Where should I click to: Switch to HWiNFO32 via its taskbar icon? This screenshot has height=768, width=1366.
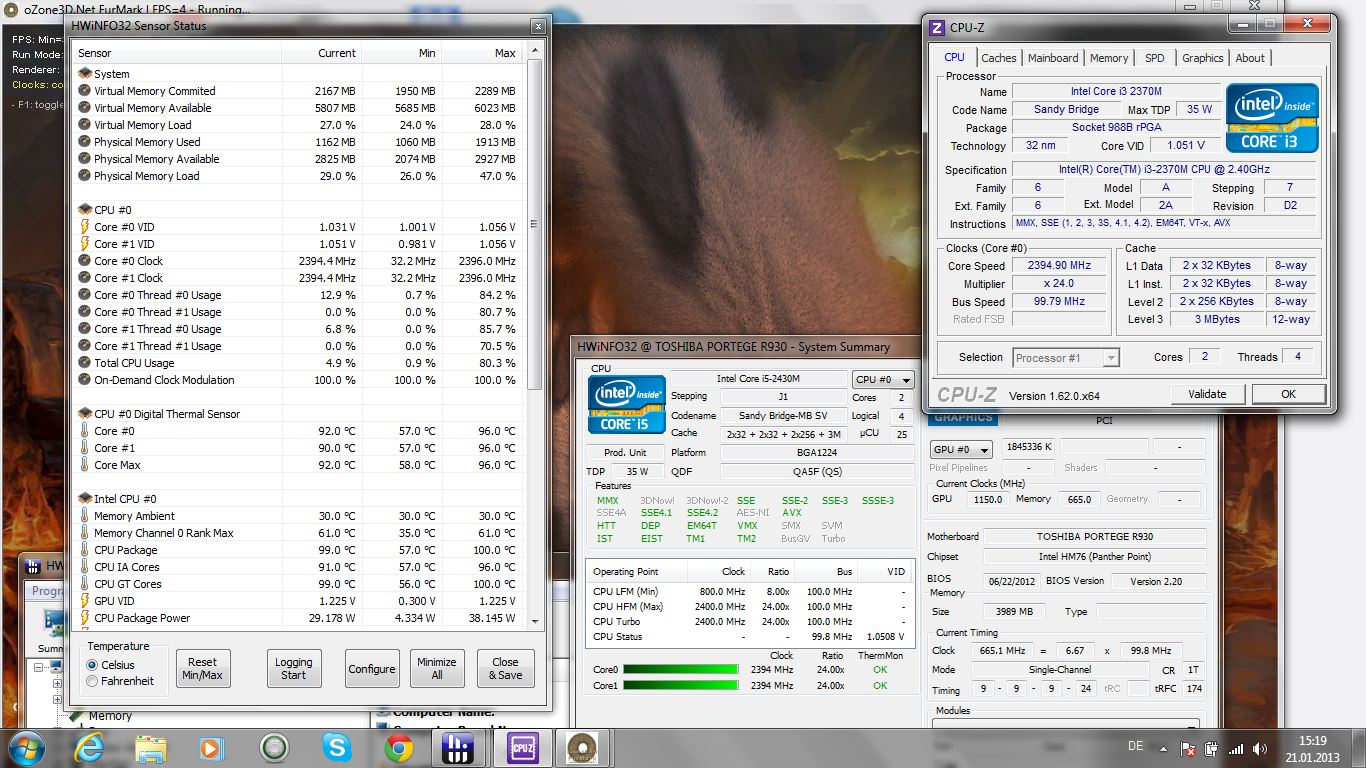click(x=457, y=748)
